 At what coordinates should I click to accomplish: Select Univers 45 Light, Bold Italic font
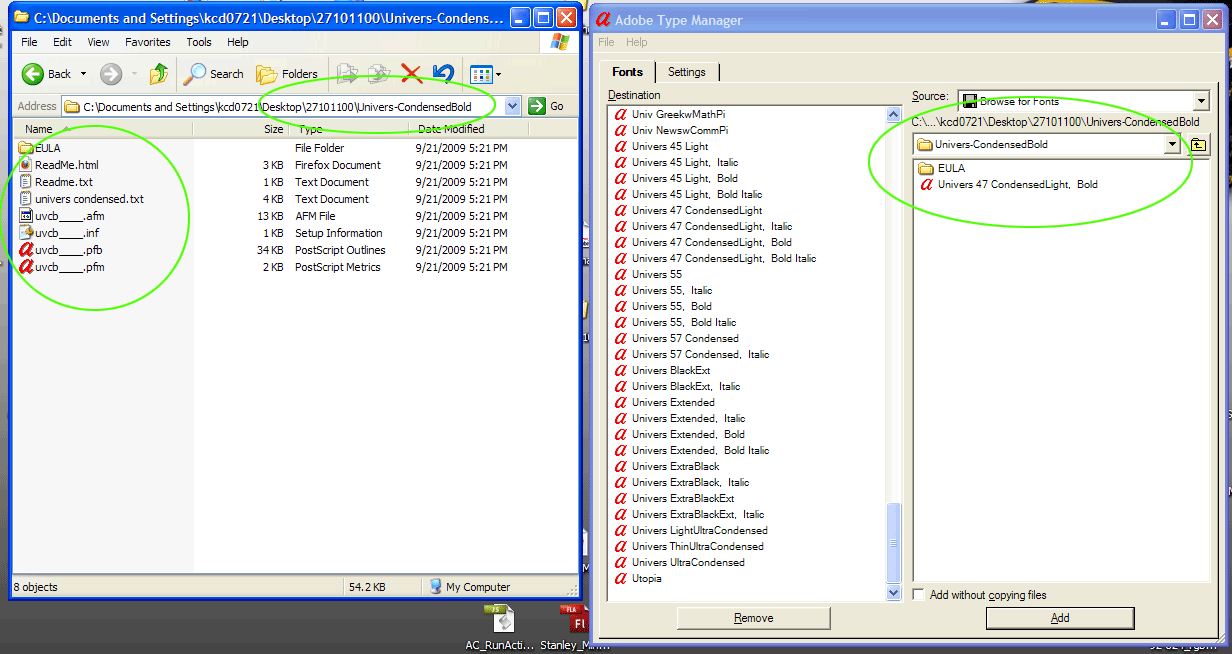(x=688, y=194)
